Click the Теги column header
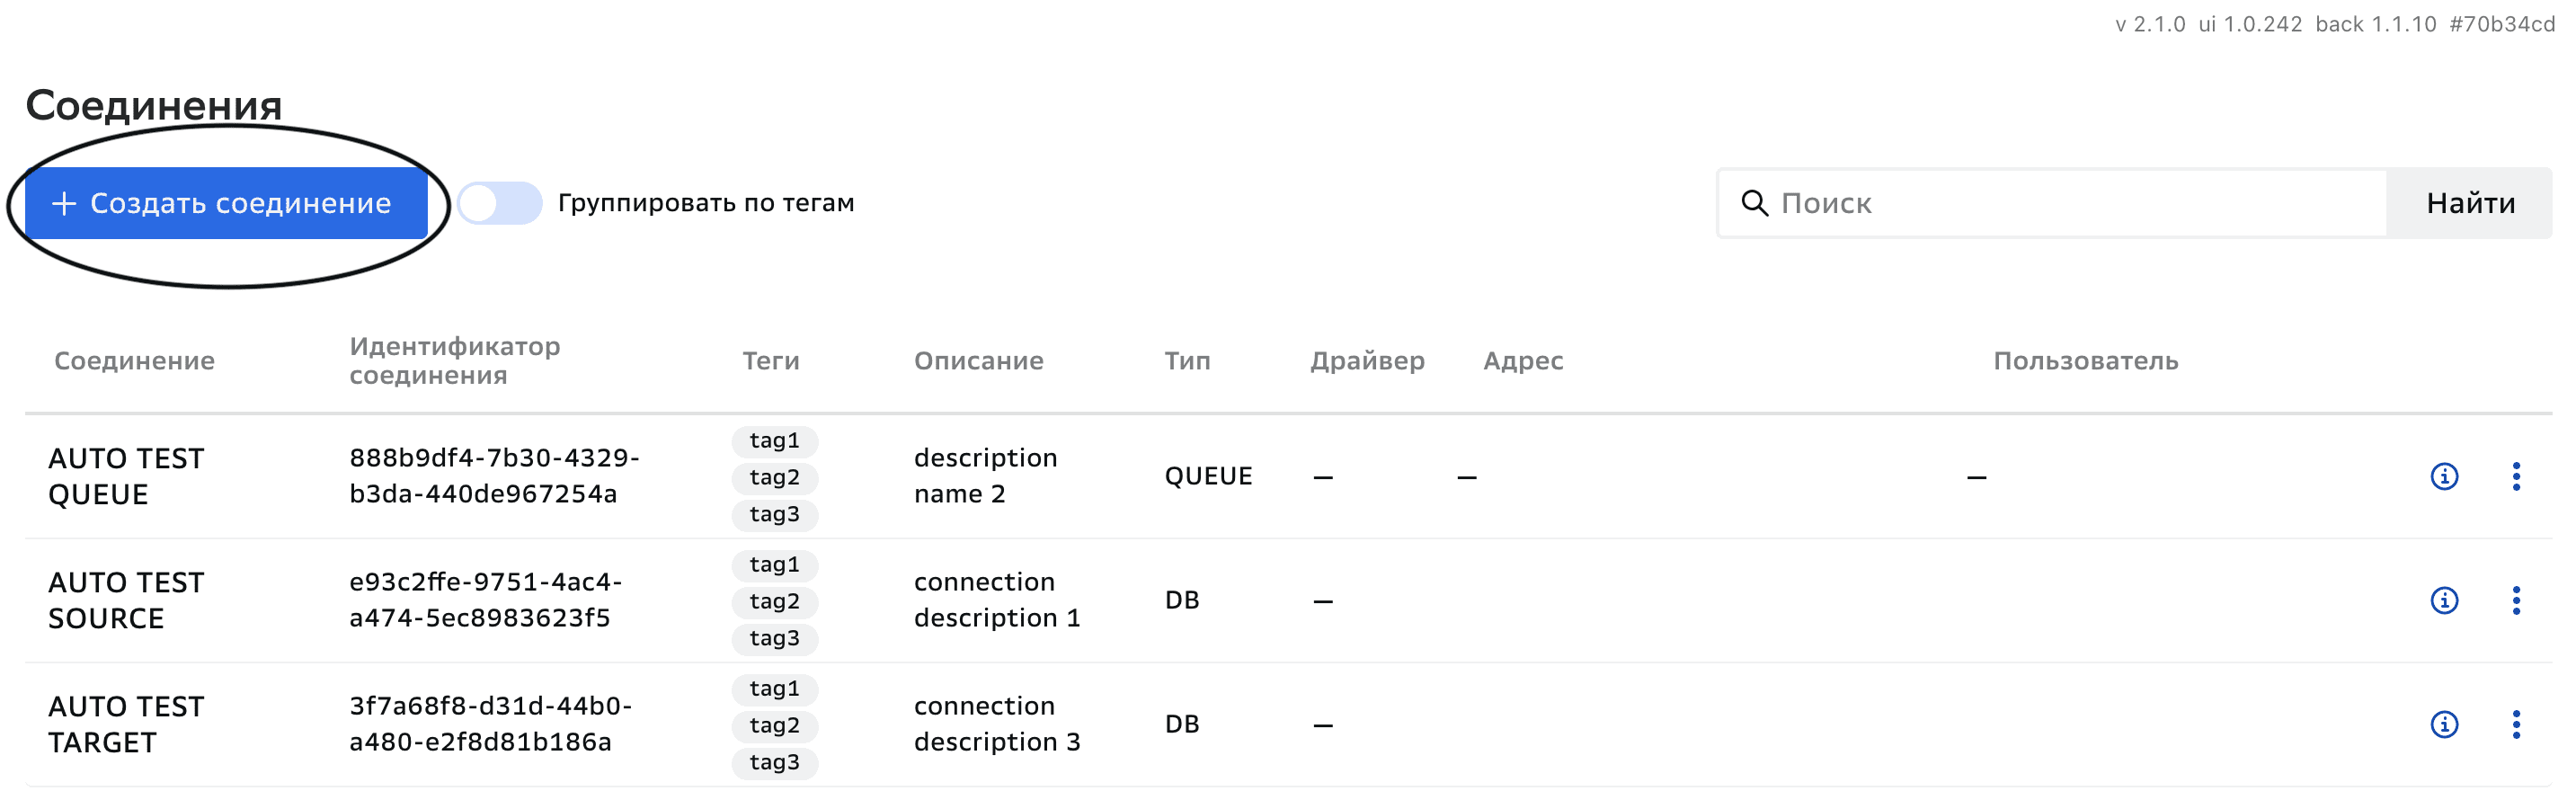Screen dimensions: 2576x791 point(770,361)
